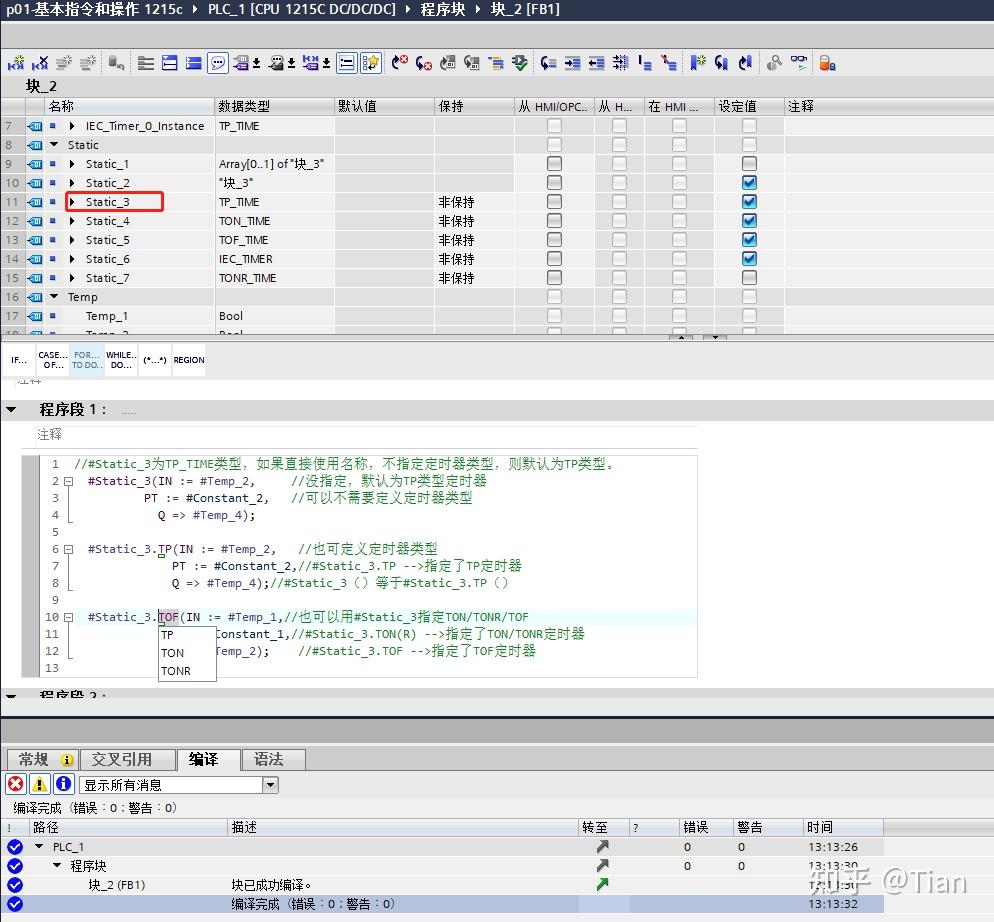Uncheck the 设定值 checkbox for Static_2

(x=748, y=182)
